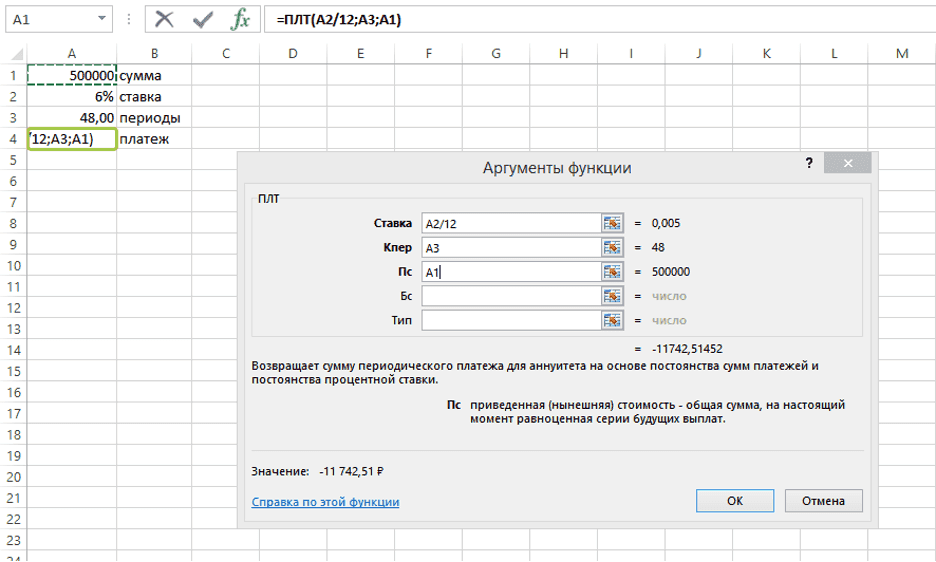Screen dimensions: 936x562
Task: Click cell A1 containing 500000
Action: tap(72, 75)
